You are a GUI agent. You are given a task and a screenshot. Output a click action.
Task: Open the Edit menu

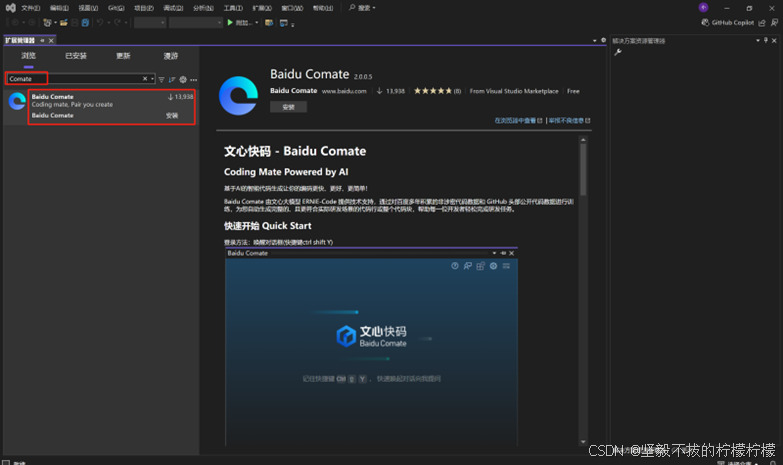pos(59,8)
